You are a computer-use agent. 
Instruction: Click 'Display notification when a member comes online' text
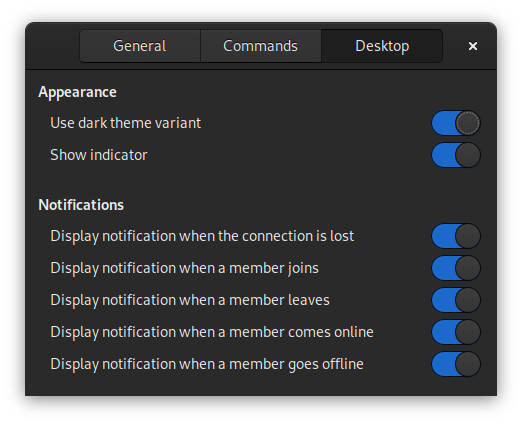tap(212, 332)
